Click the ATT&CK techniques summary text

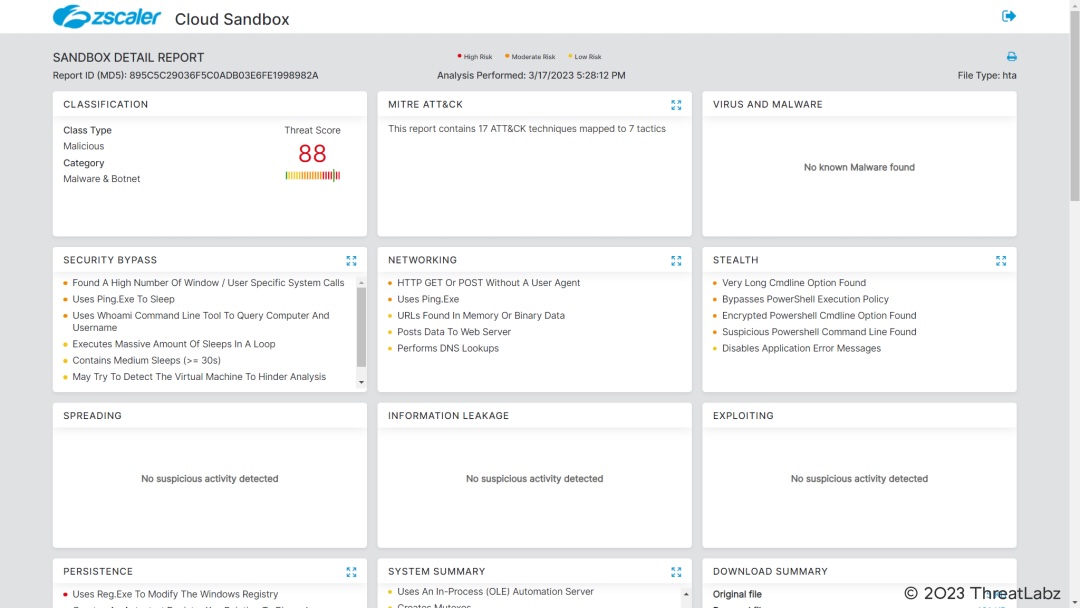pos(526,129)
